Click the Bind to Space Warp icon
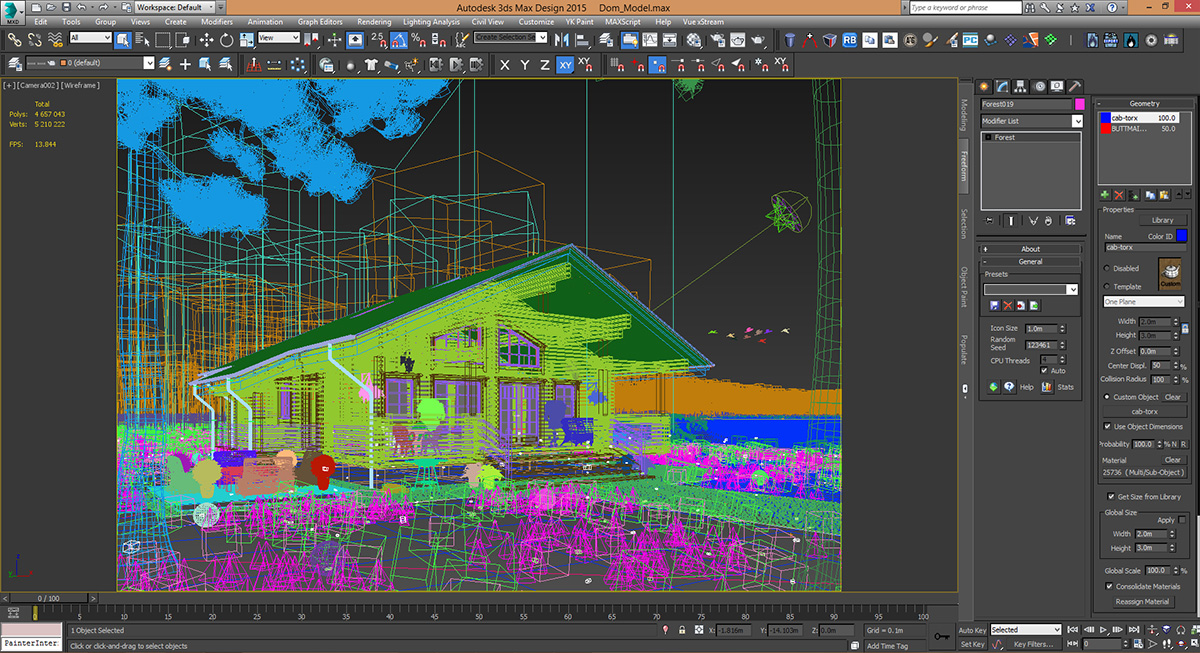 [56, 40]
